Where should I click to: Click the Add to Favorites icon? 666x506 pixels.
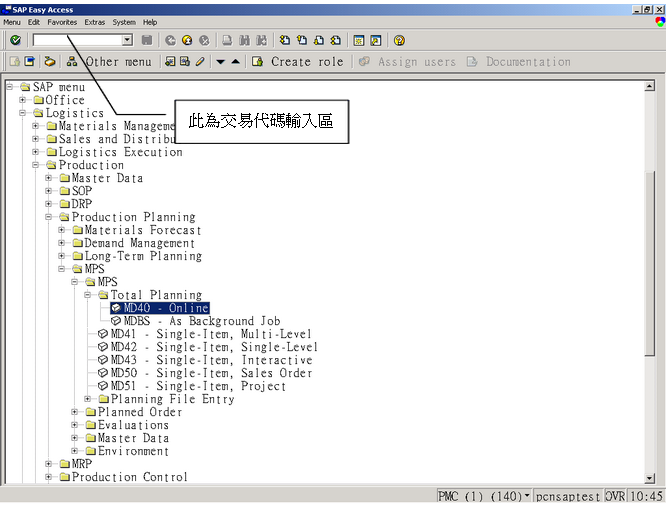click(170, 62)
